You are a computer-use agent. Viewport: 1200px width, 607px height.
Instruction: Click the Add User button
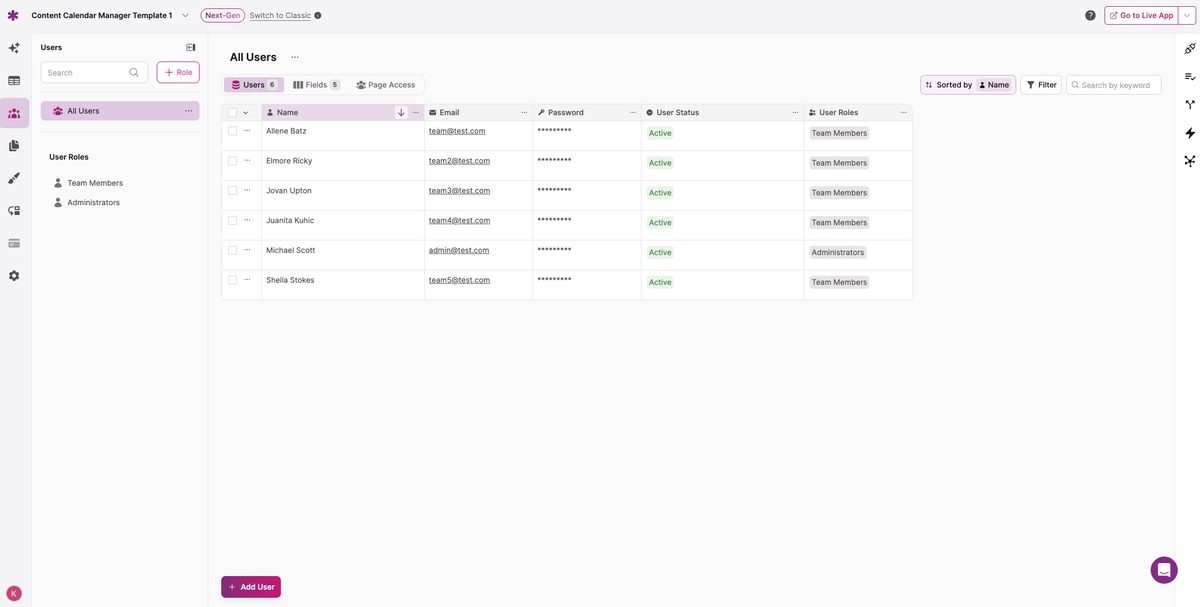coord(251,587)
